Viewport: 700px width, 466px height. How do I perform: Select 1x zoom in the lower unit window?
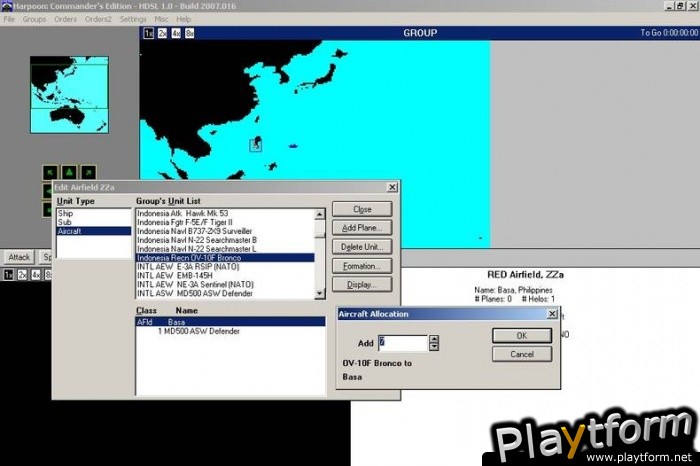click(x=8, y=275)
